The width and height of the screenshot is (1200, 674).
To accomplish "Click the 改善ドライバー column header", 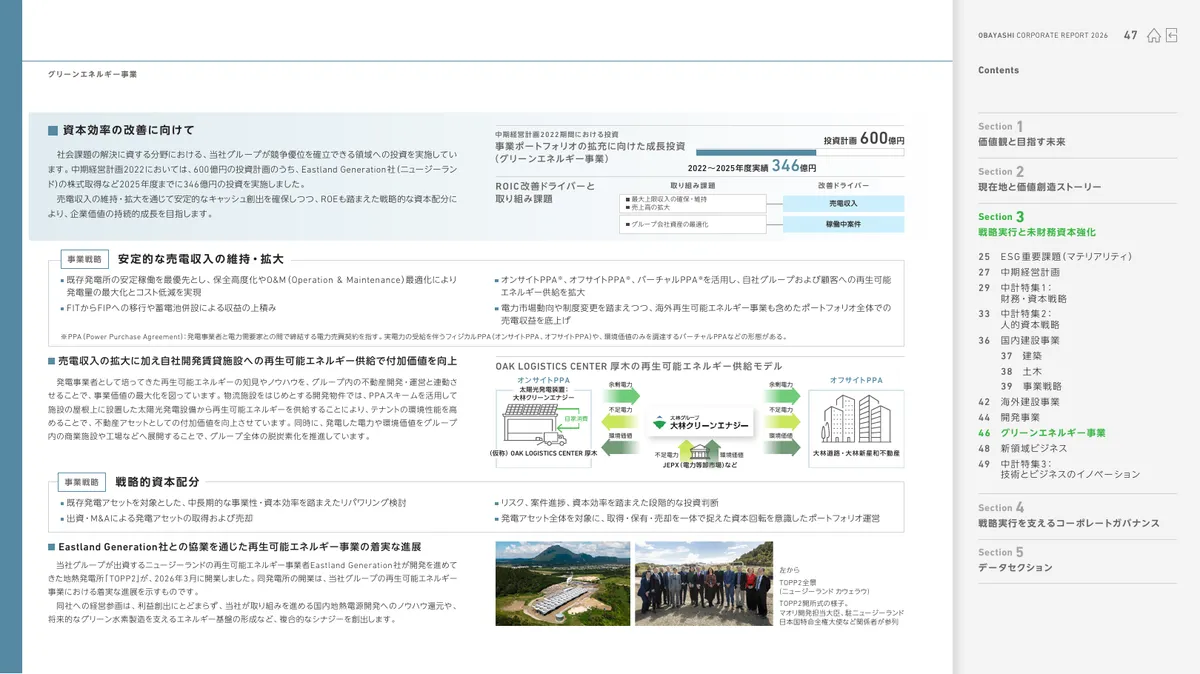I will point(843,185).
